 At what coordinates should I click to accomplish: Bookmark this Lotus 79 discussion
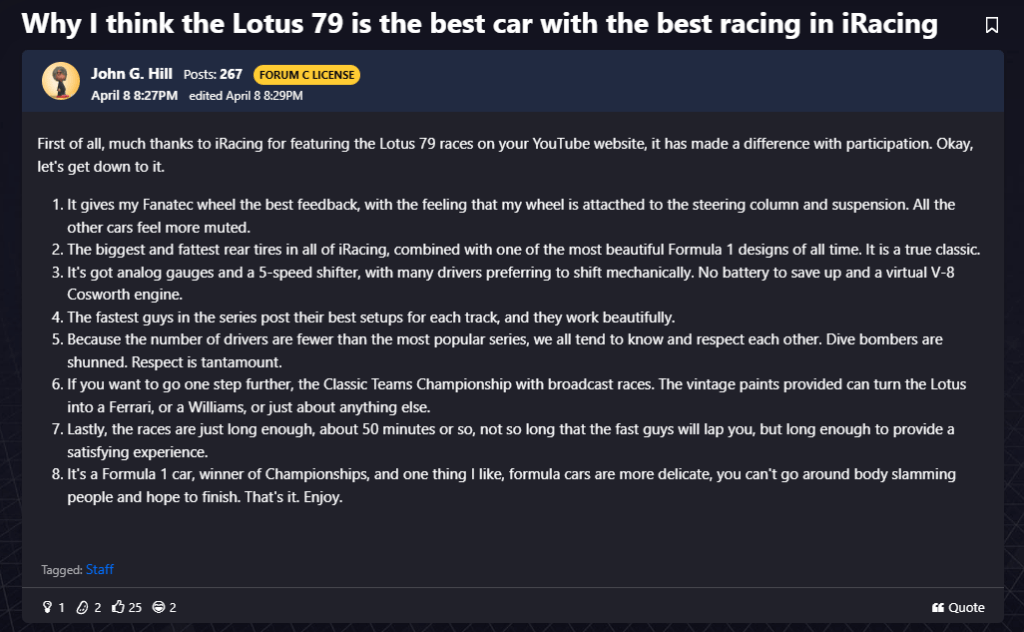[x=991, y=25]
